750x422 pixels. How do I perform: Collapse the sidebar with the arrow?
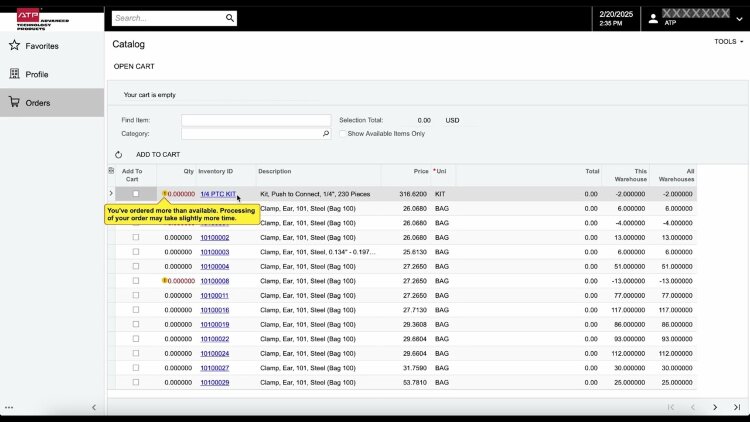(94, 407)
